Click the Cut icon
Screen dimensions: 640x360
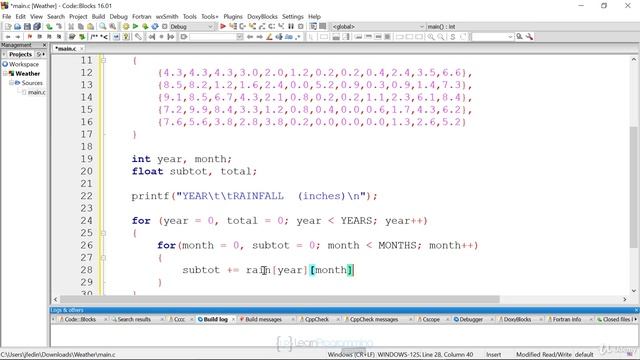[x=71, y=27]
